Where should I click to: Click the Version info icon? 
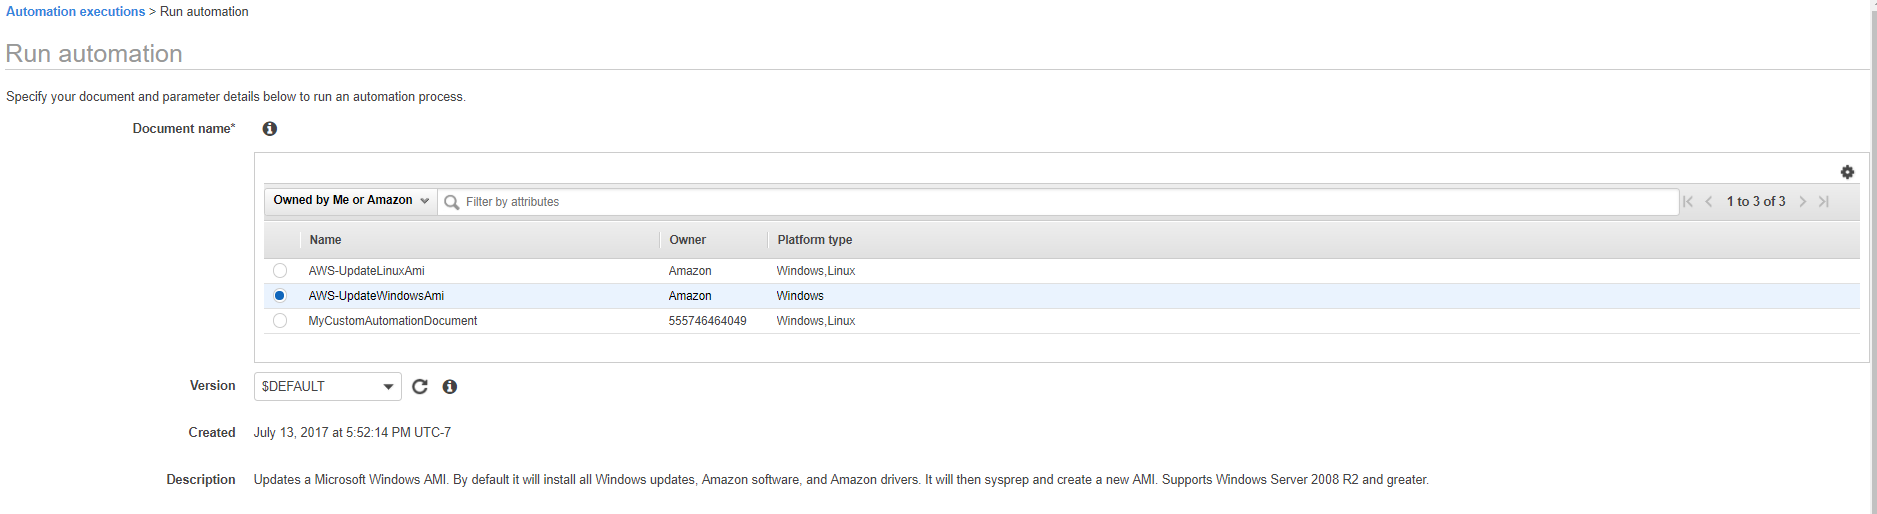point(450,387)
